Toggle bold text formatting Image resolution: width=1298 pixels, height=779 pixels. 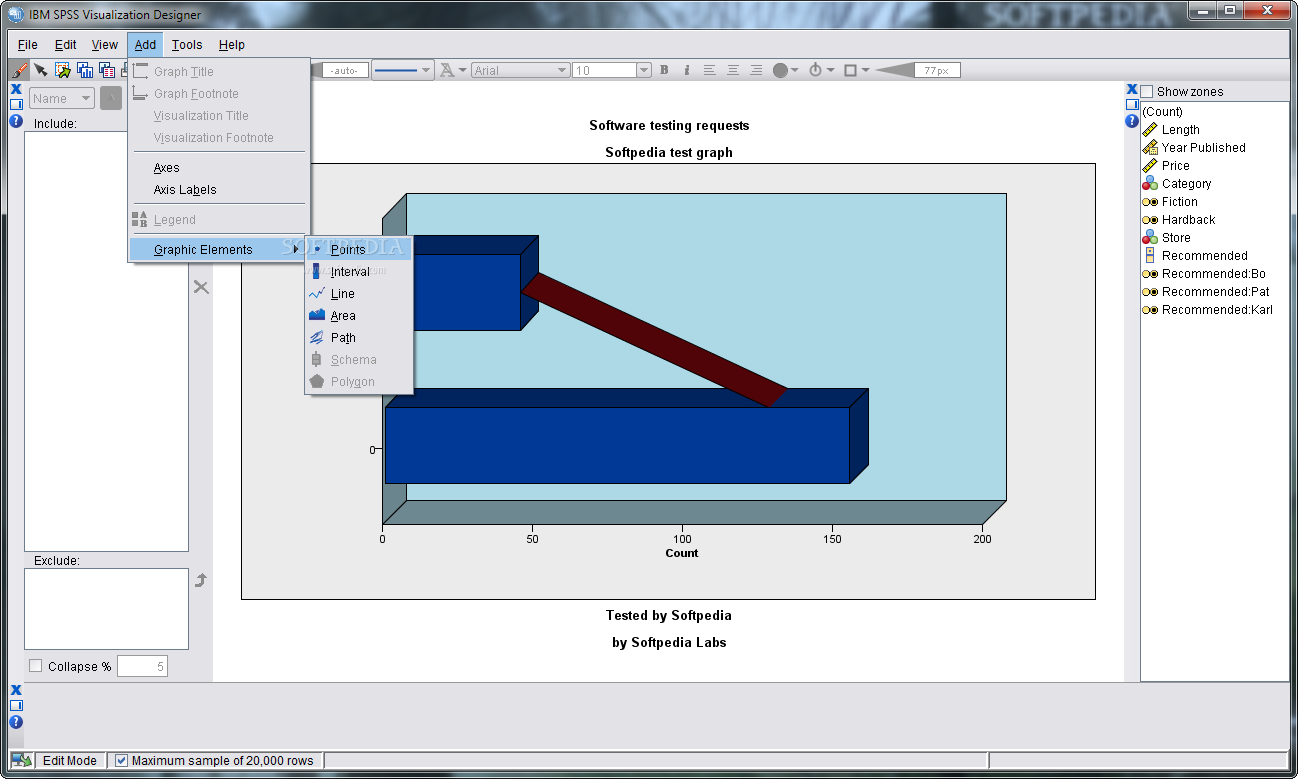coord(664,70)
